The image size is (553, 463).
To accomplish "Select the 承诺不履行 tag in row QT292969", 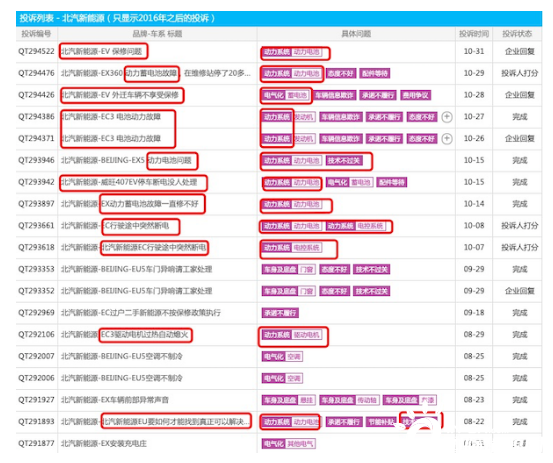I will point(280,313).
